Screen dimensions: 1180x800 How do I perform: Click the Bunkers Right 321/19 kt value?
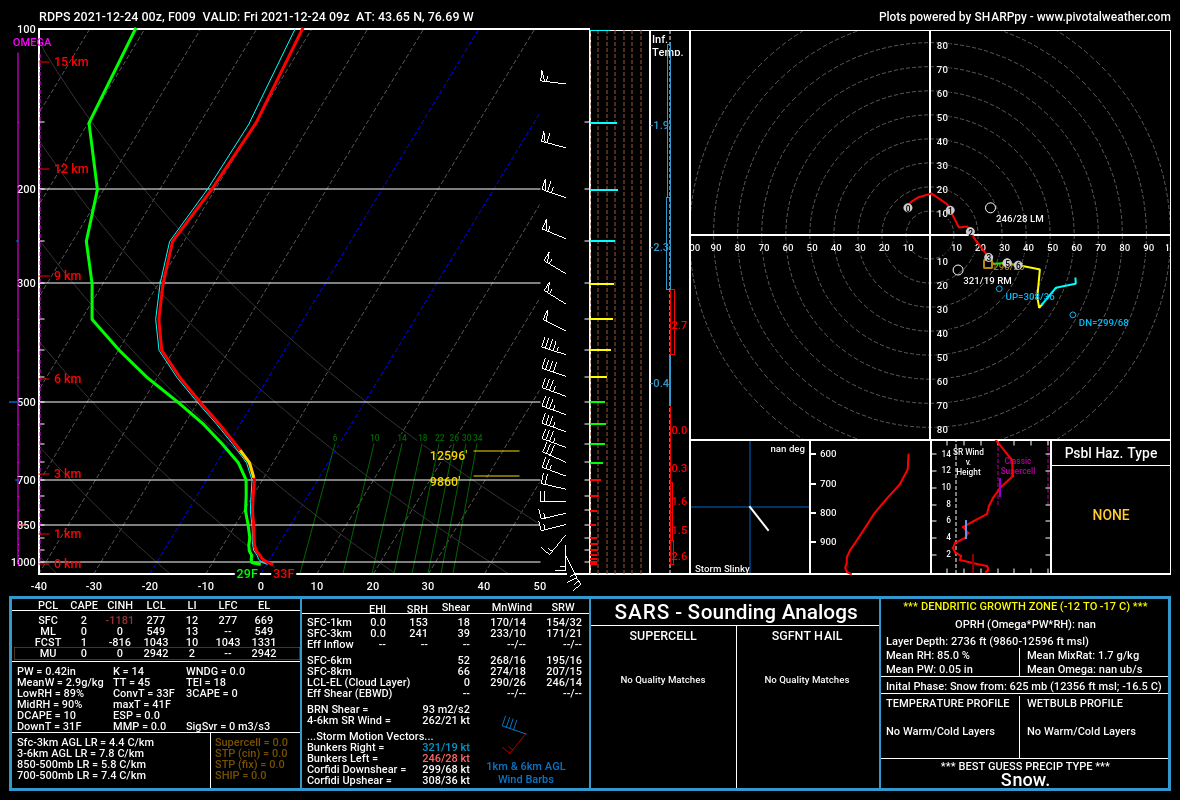446,747
